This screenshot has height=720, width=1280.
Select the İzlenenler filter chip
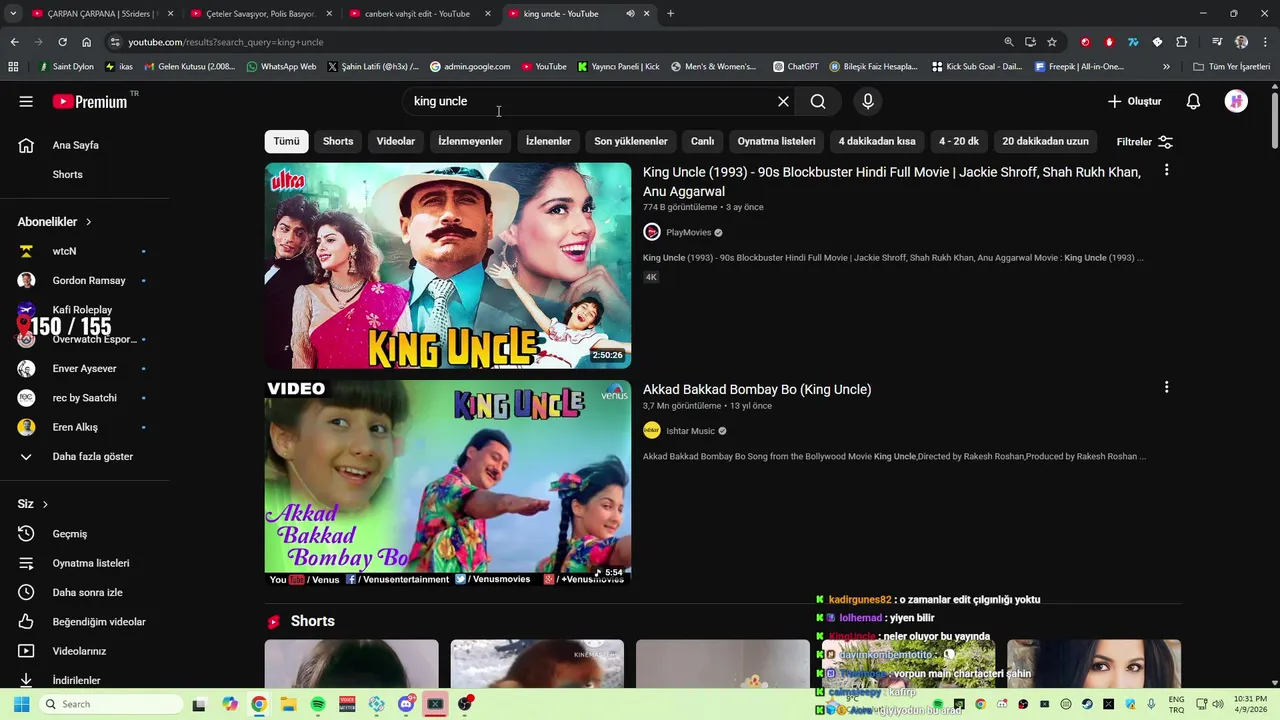coord(548,141)
